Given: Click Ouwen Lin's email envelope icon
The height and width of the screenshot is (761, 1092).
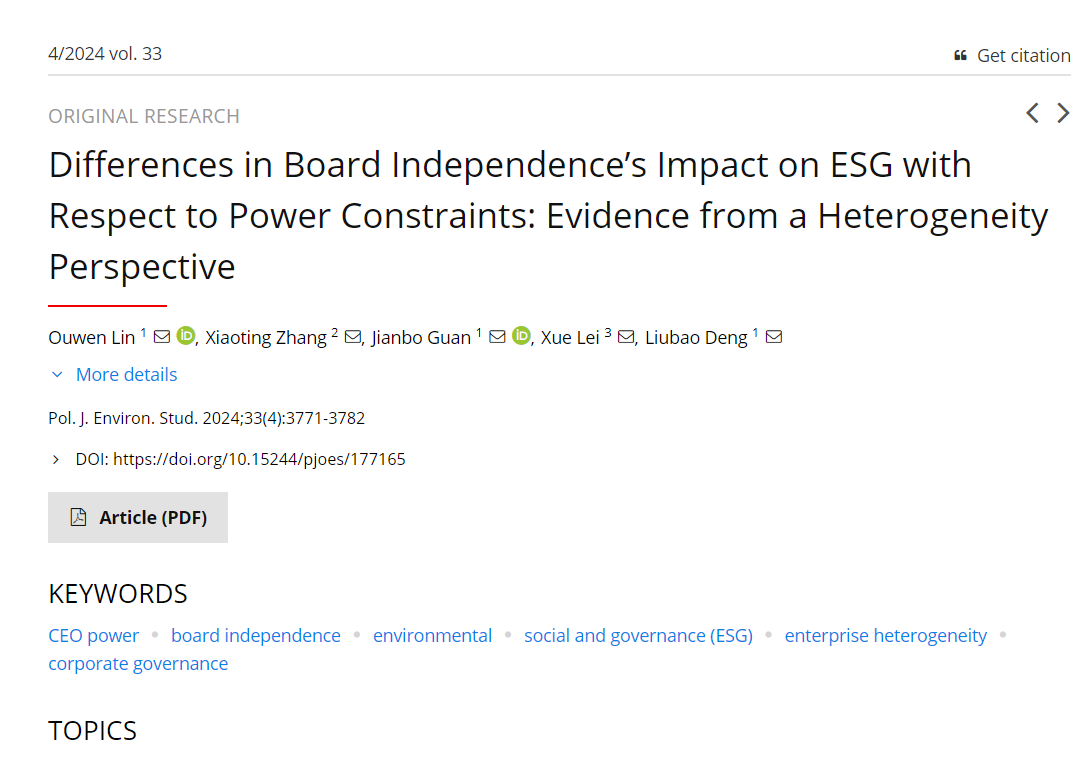Looking at the screenshot, I should [x=162, y=337].
